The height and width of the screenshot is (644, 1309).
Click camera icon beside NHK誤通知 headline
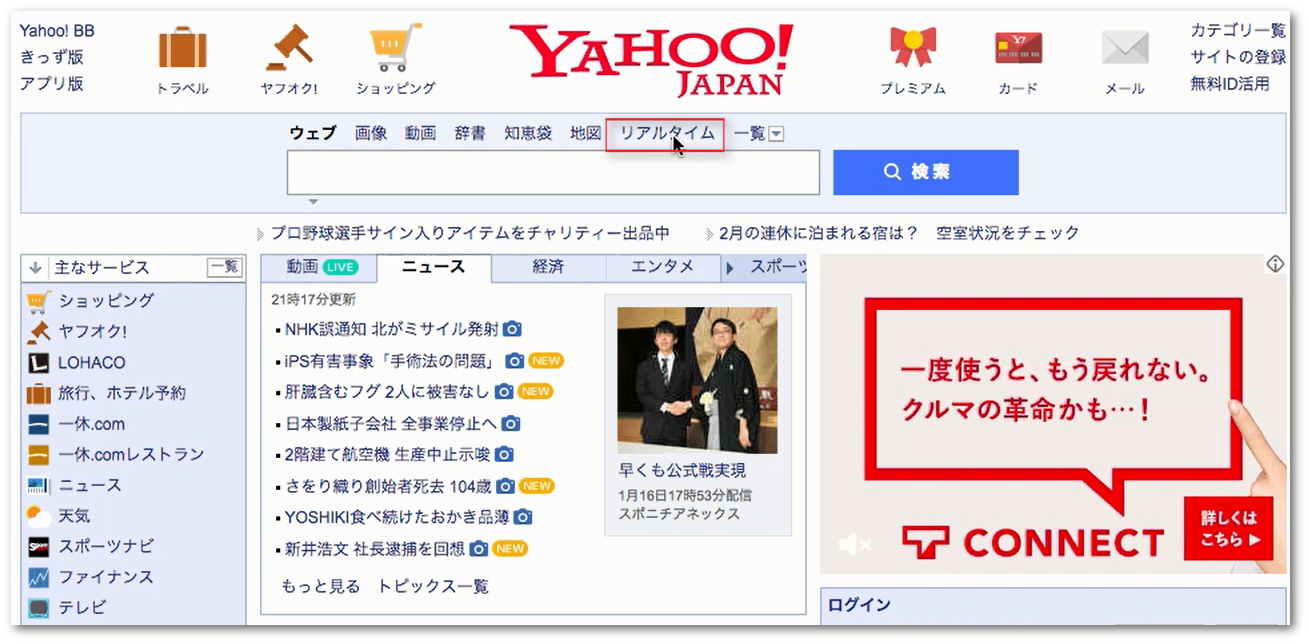pos(512,329)
